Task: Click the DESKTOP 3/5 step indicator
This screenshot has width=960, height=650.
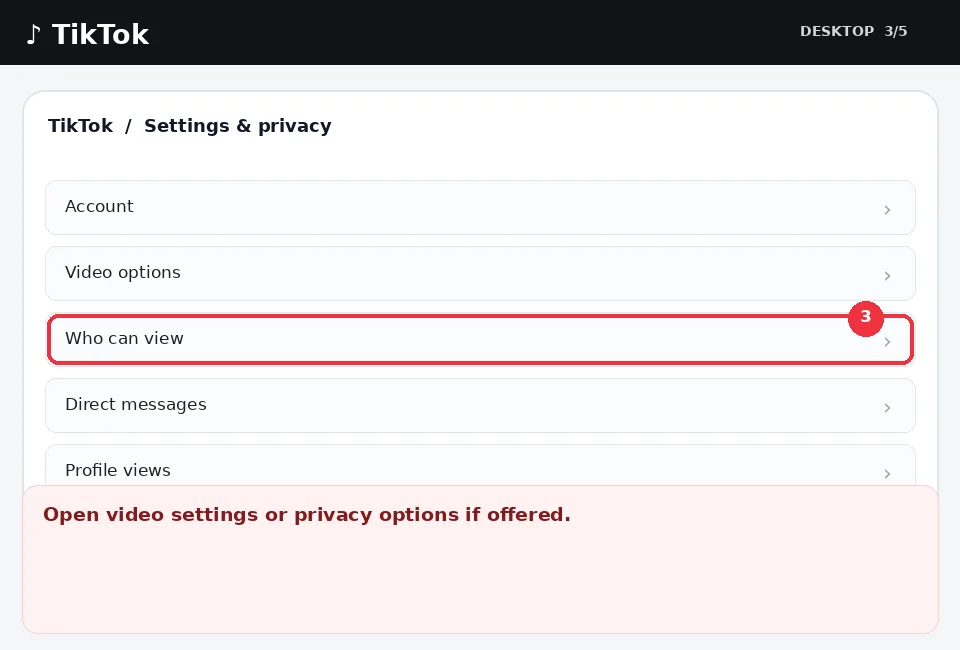Action: click(x=853, y=31)
